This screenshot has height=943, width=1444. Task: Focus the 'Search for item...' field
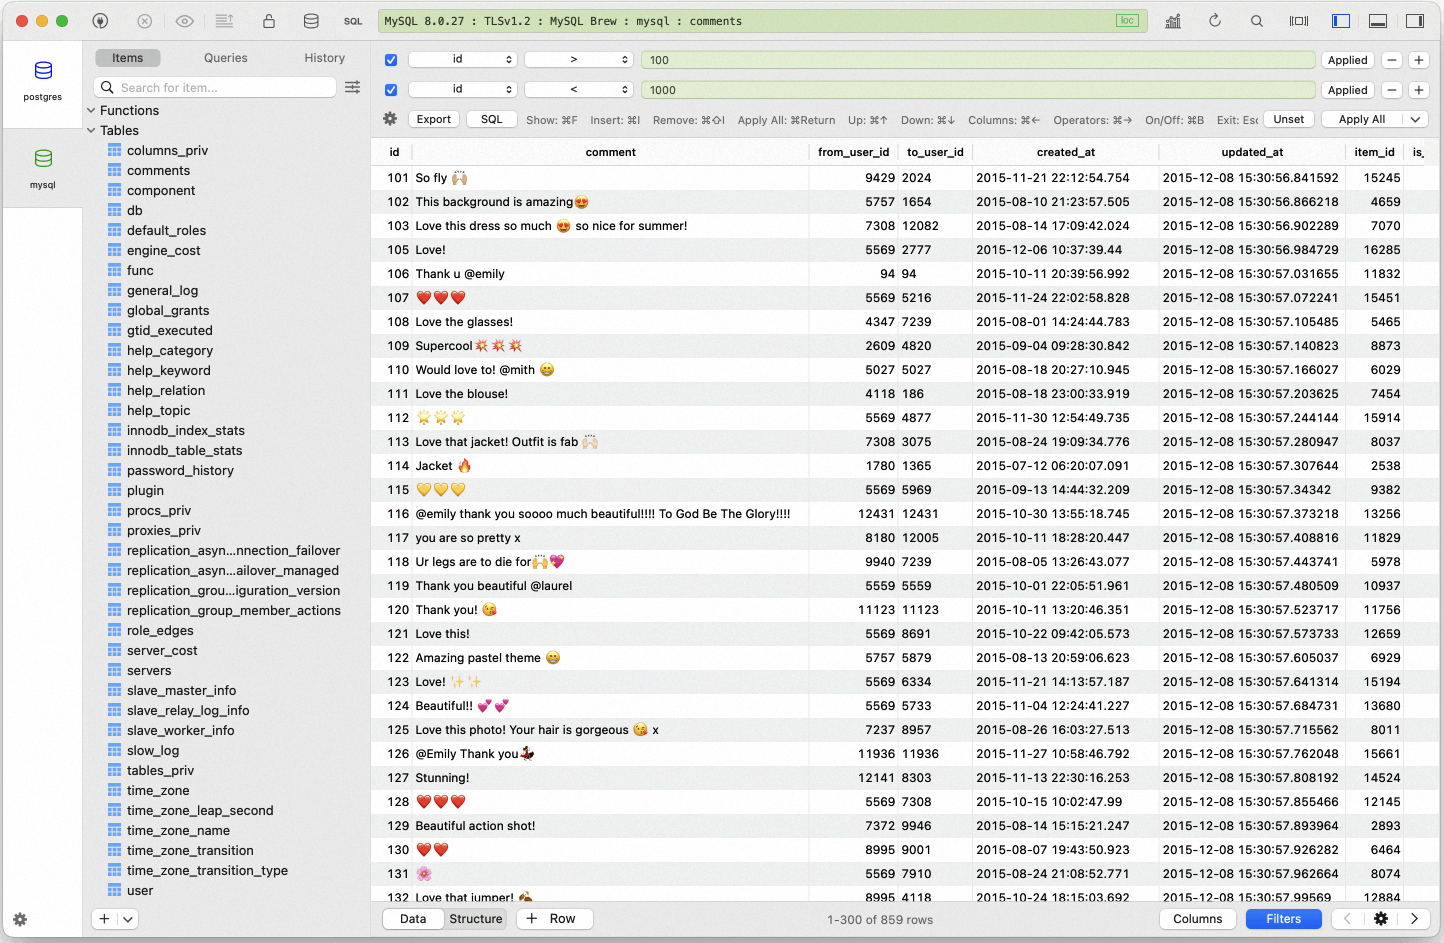click(x=215, y=88)
